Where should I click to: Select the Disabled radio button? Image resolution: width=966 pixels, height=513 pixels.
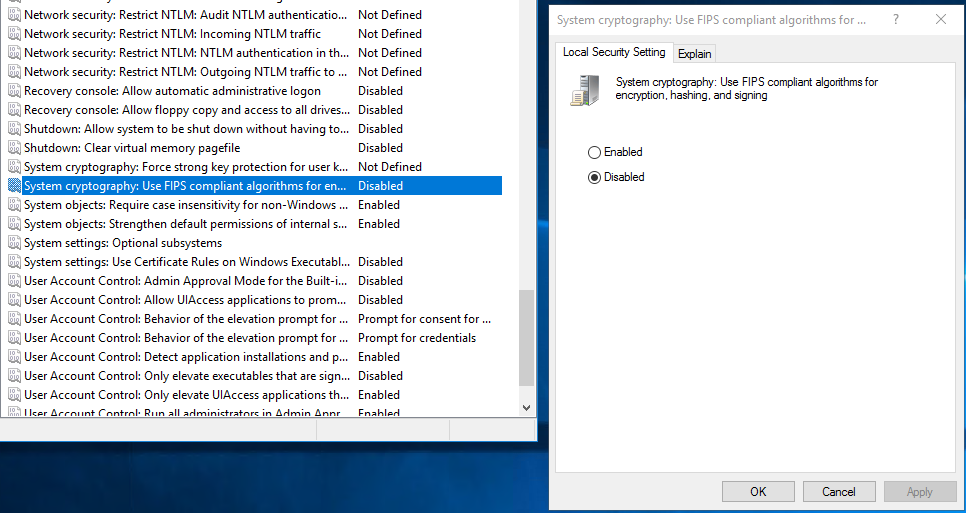tap(595, 177)
